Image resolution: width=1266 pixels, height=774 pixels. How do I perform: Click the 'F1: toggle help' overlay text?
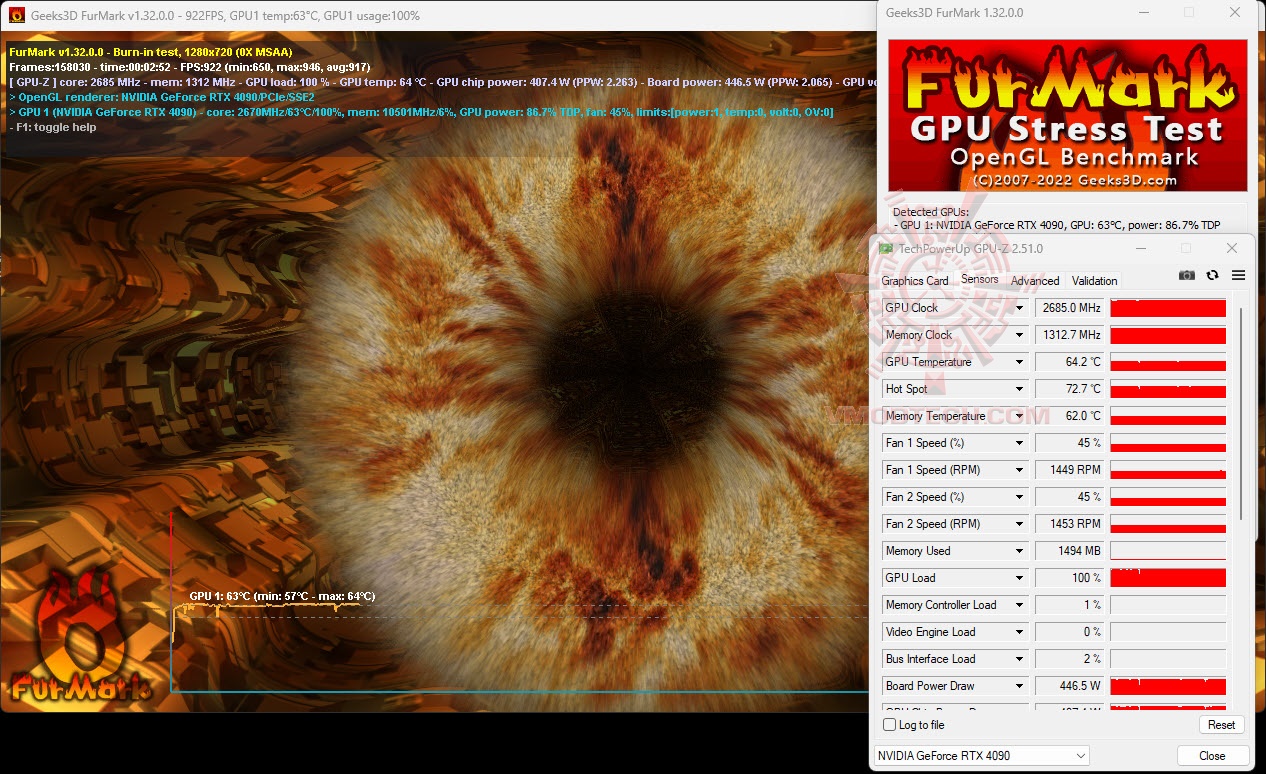coord(53,127)
